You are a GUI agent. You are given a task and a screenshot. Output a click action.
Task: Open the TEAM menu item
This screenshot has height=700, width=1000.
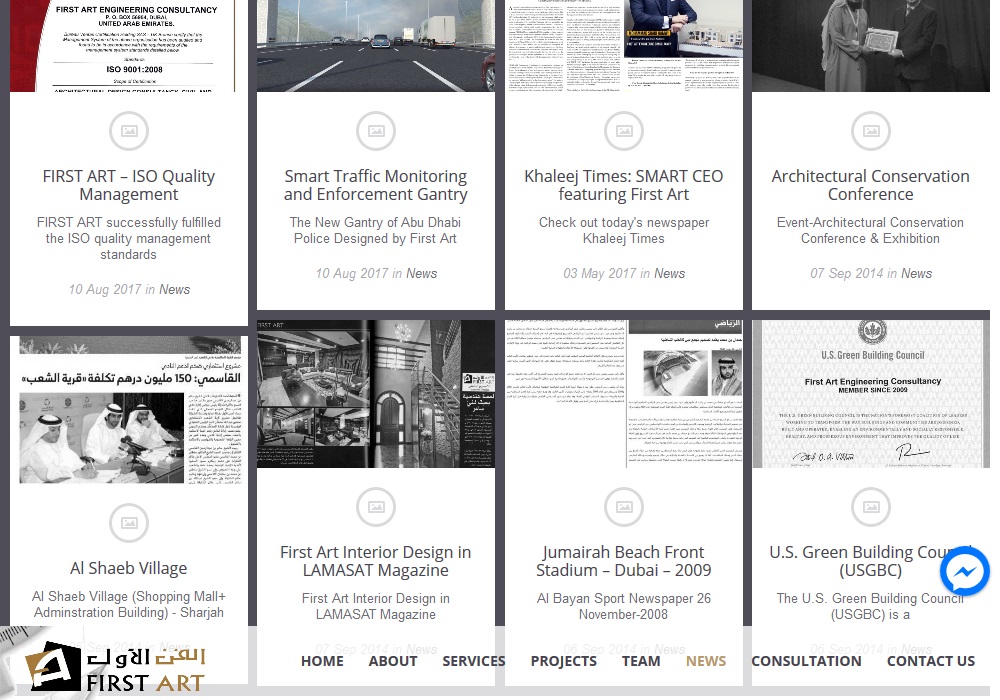pos(641,661)
